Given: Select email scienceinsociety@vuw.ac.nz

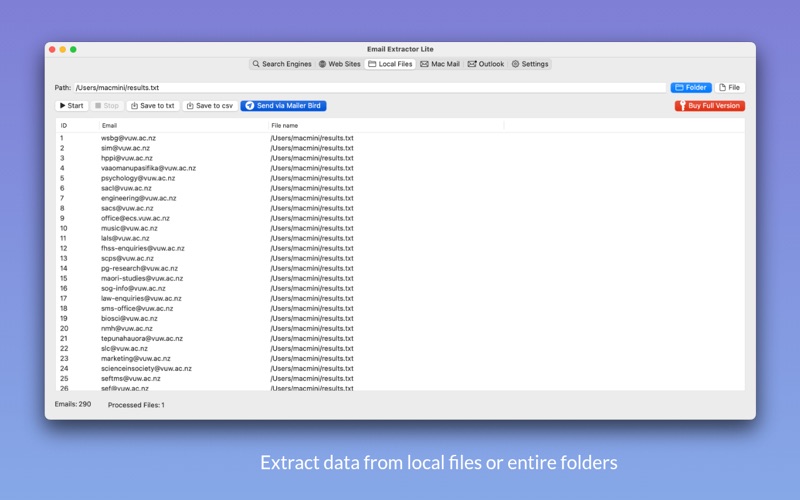Looking at the screenshot, I should pos(146,368).
